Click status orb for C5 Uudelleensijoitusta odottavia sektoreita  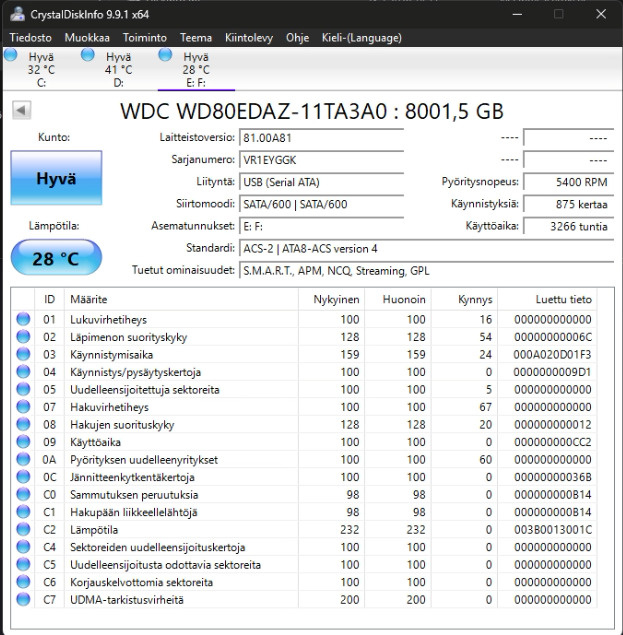coord(23,564)
